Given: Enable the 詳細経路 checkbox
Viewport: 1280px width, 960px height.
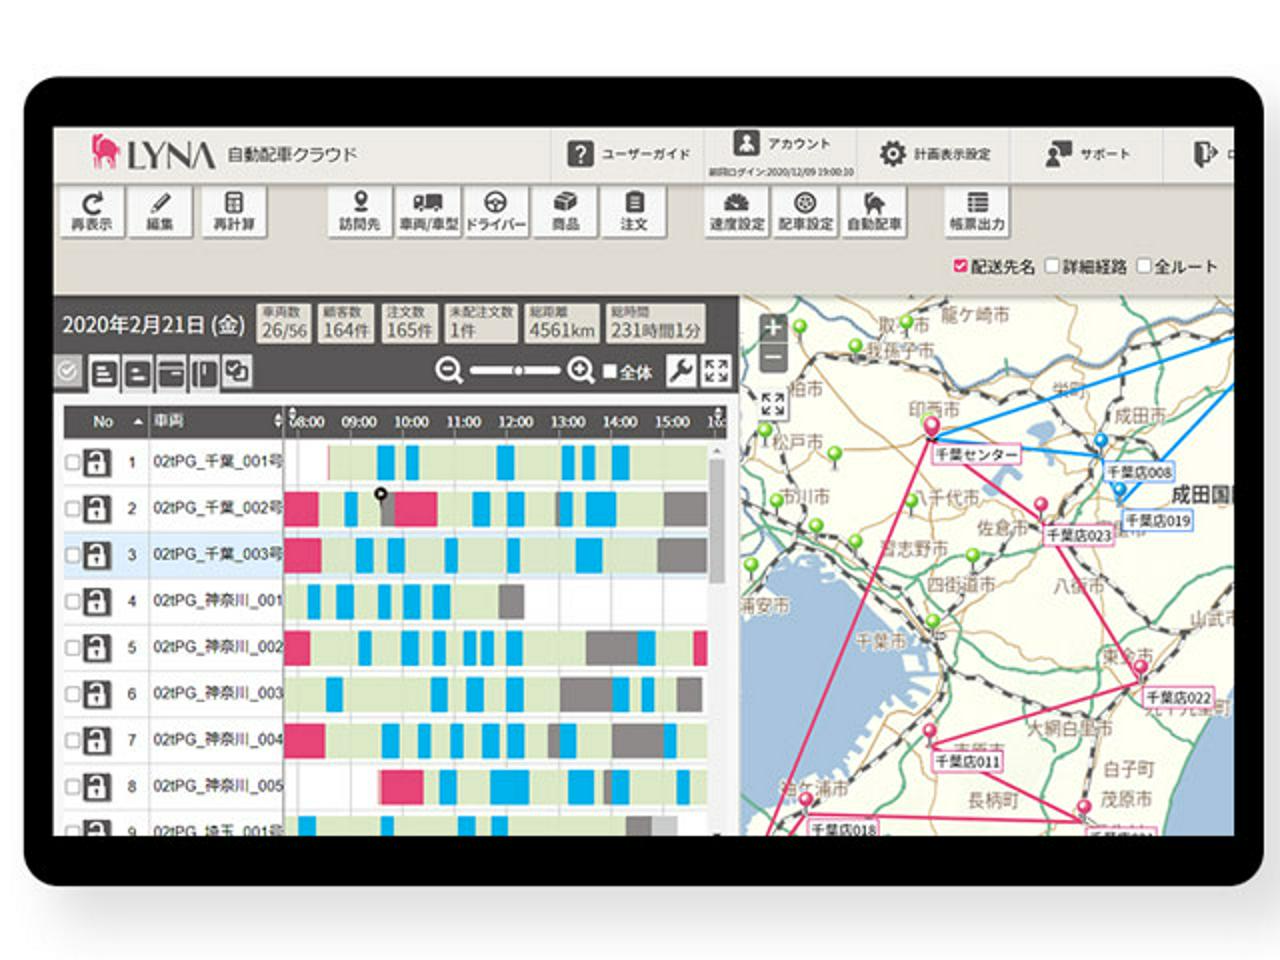Looking at the screenshot, I should coord(1052,267).
